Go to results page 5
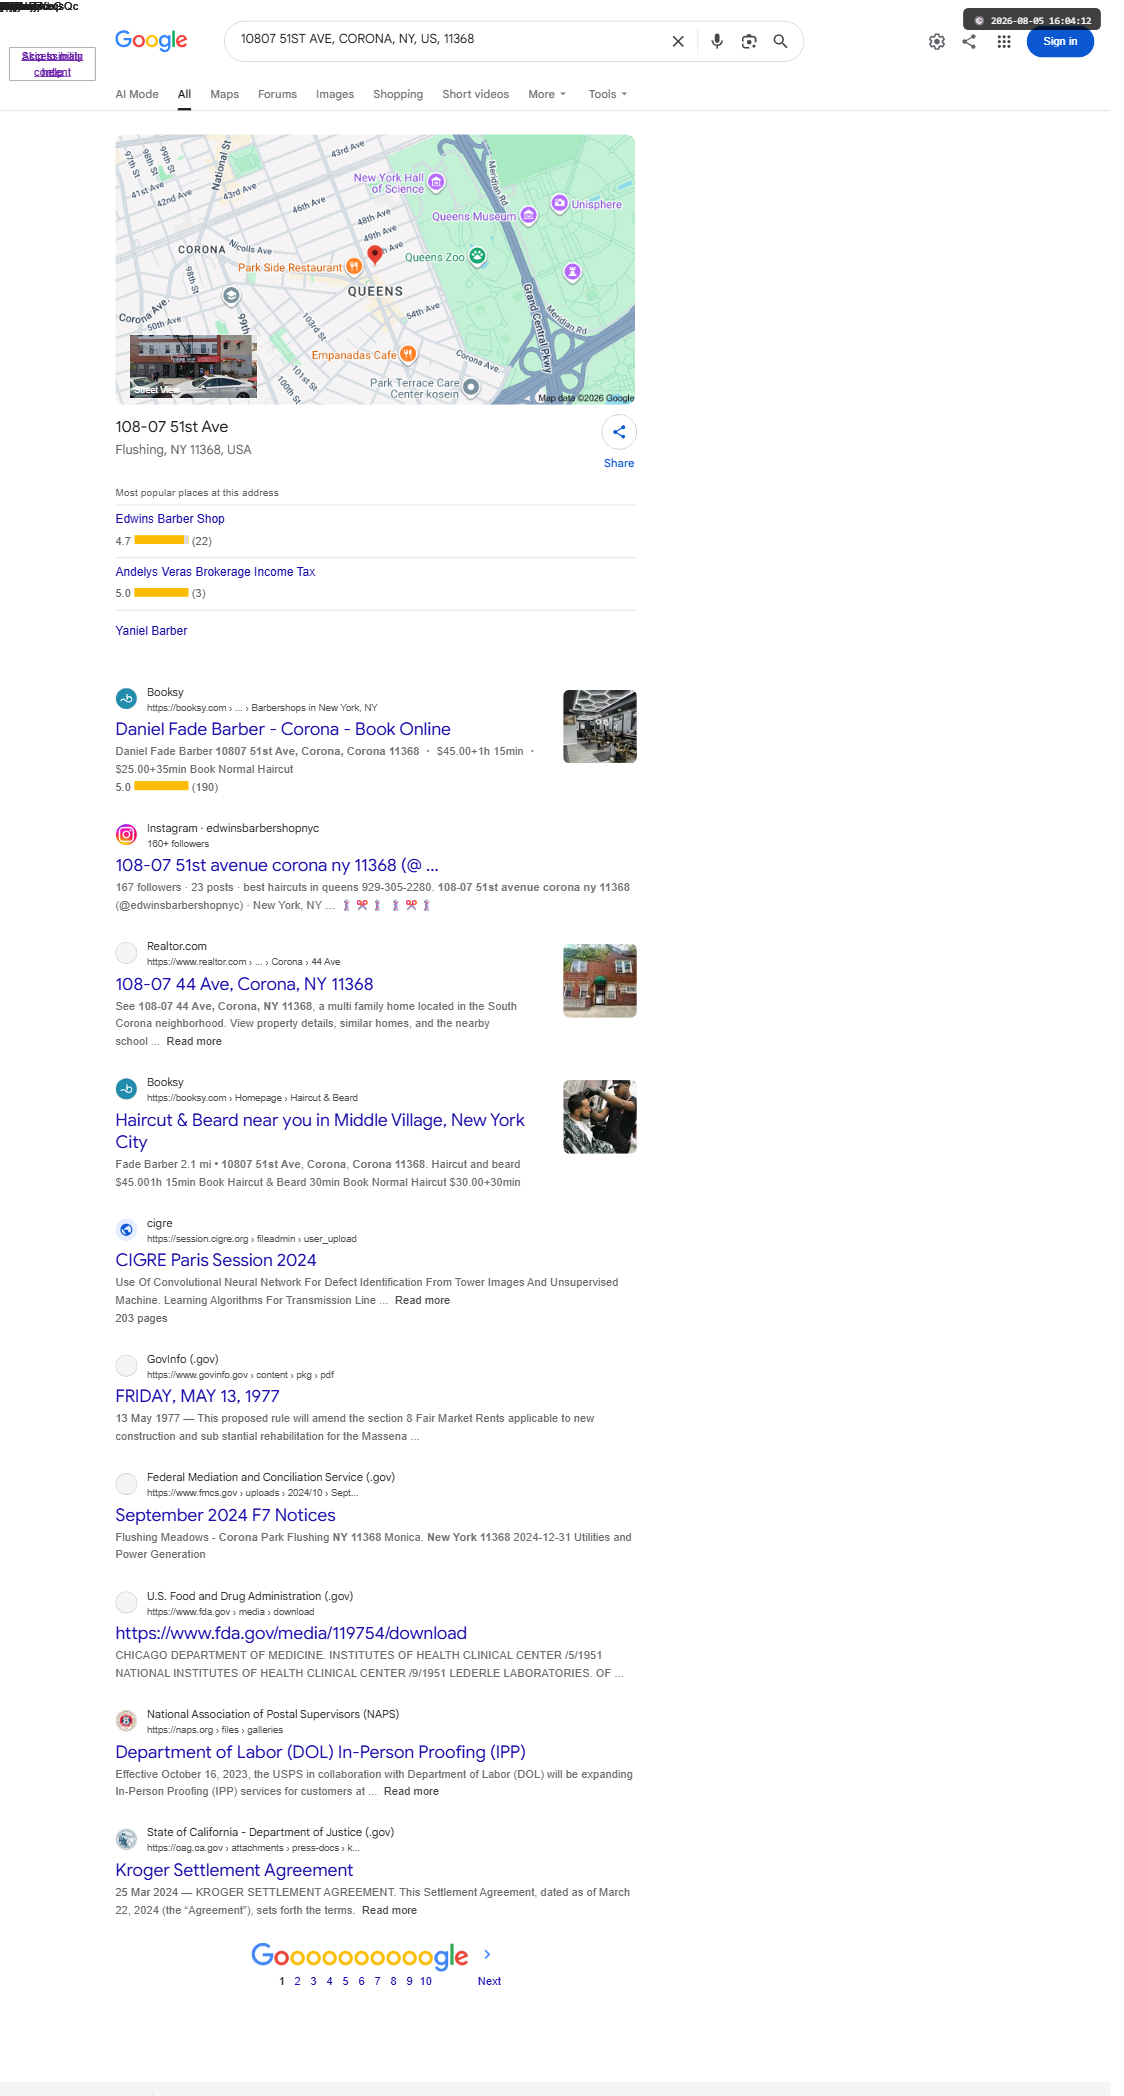The image size is (1124, 2096). point(345,1981)
